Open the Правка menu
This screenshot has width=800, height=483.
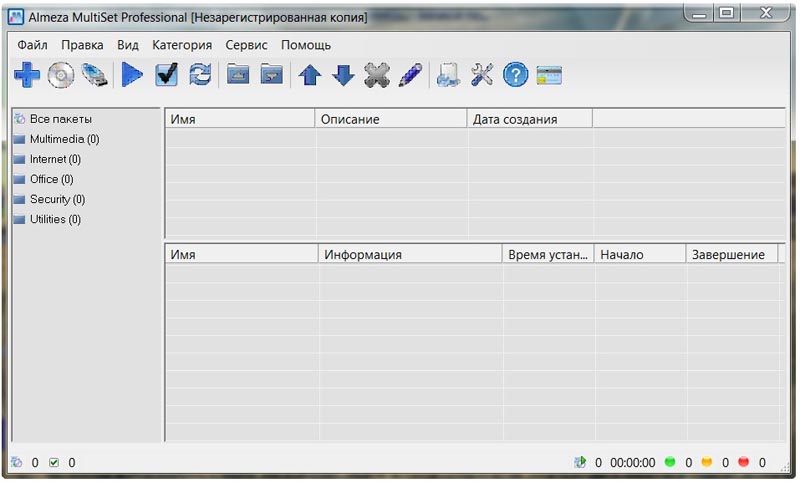click(82, 45)
